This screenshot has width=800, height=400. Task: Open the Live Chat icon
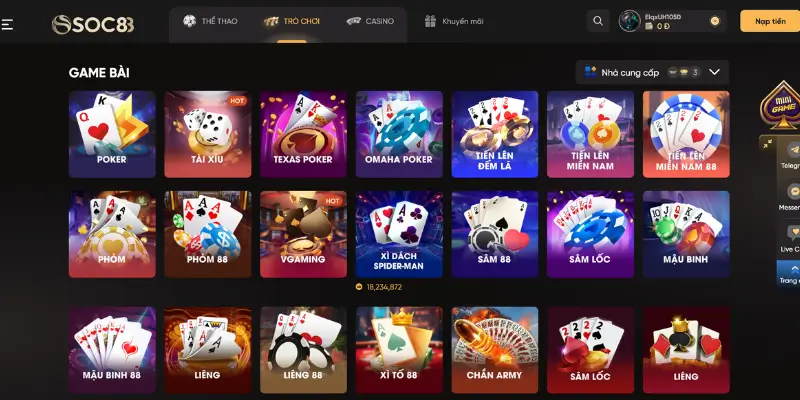[792, 239]
